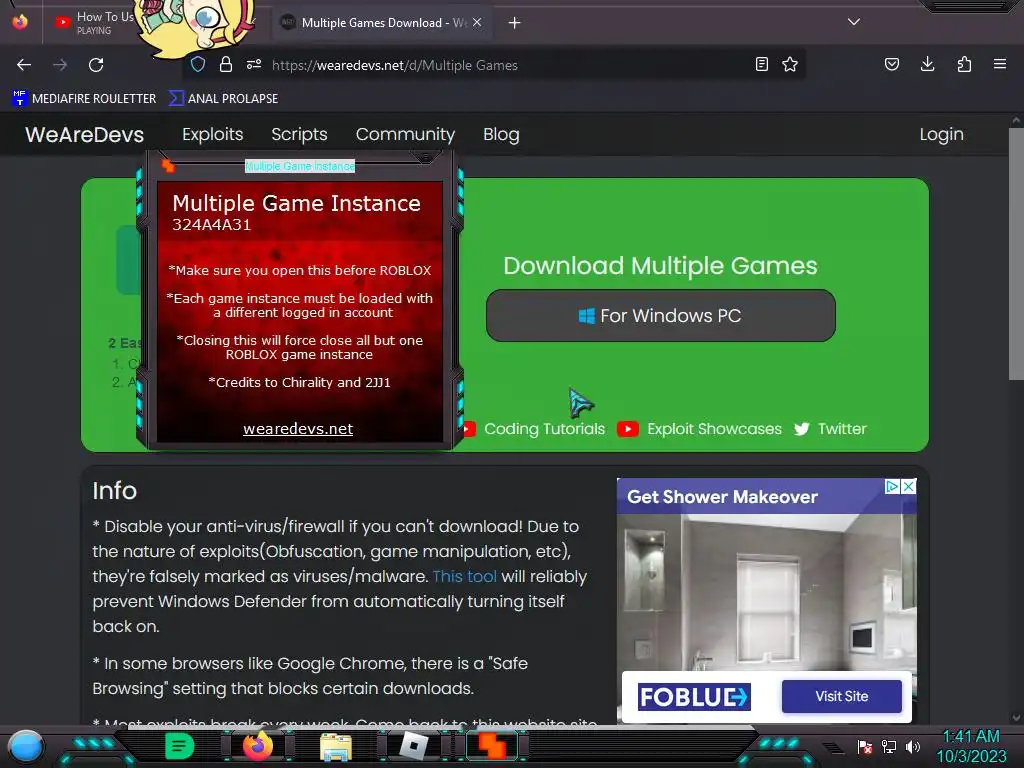Click Firefox icon in taskbar
Image resolution: width=1024 pixels, height=768 pixels.
pos(258,746)
